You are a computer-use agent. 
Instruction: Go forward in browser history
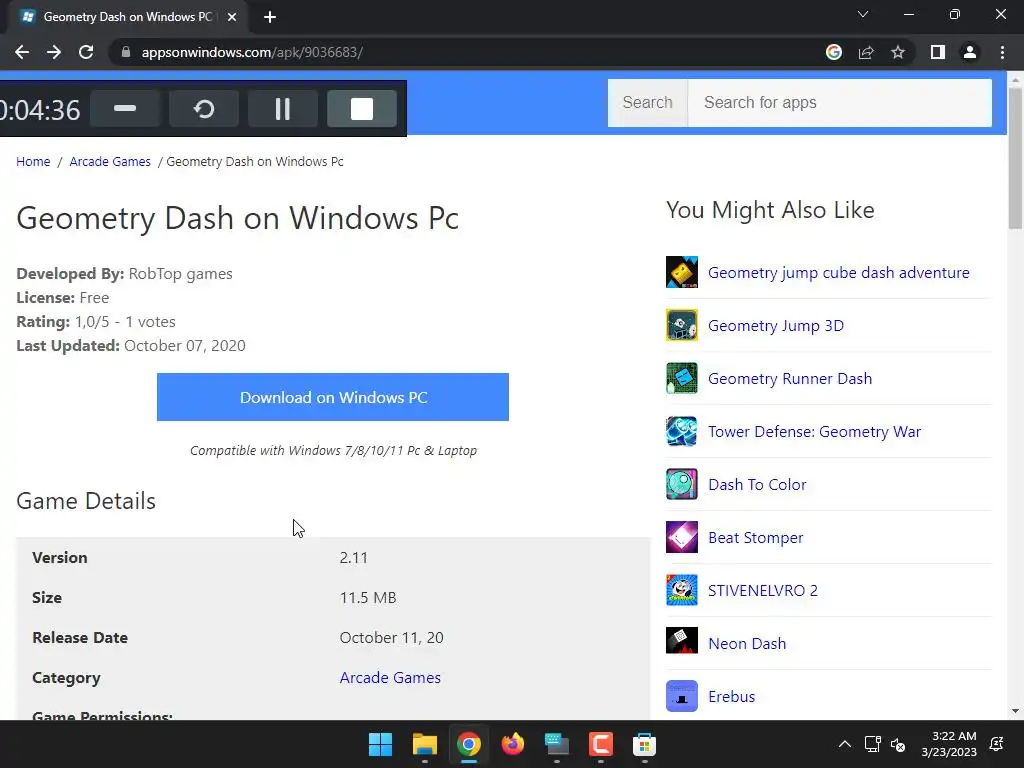[54, 52]
